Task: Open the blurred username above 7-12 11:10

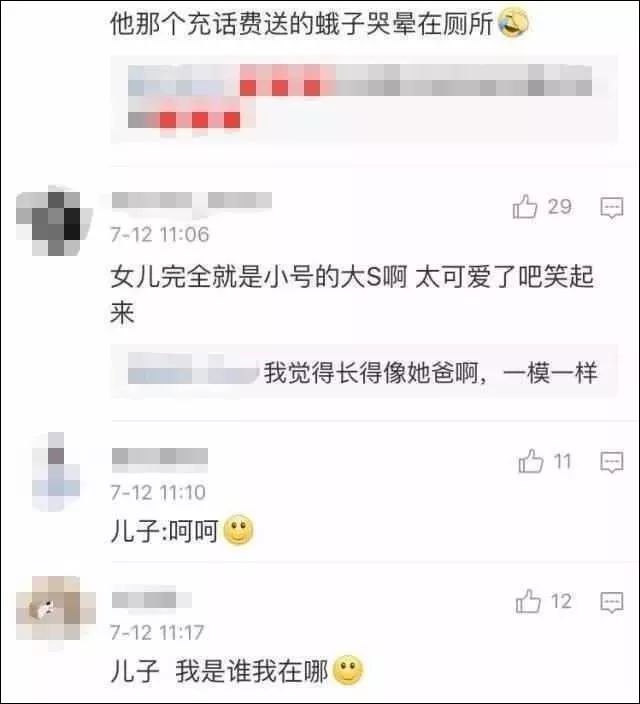Action: 160,456
